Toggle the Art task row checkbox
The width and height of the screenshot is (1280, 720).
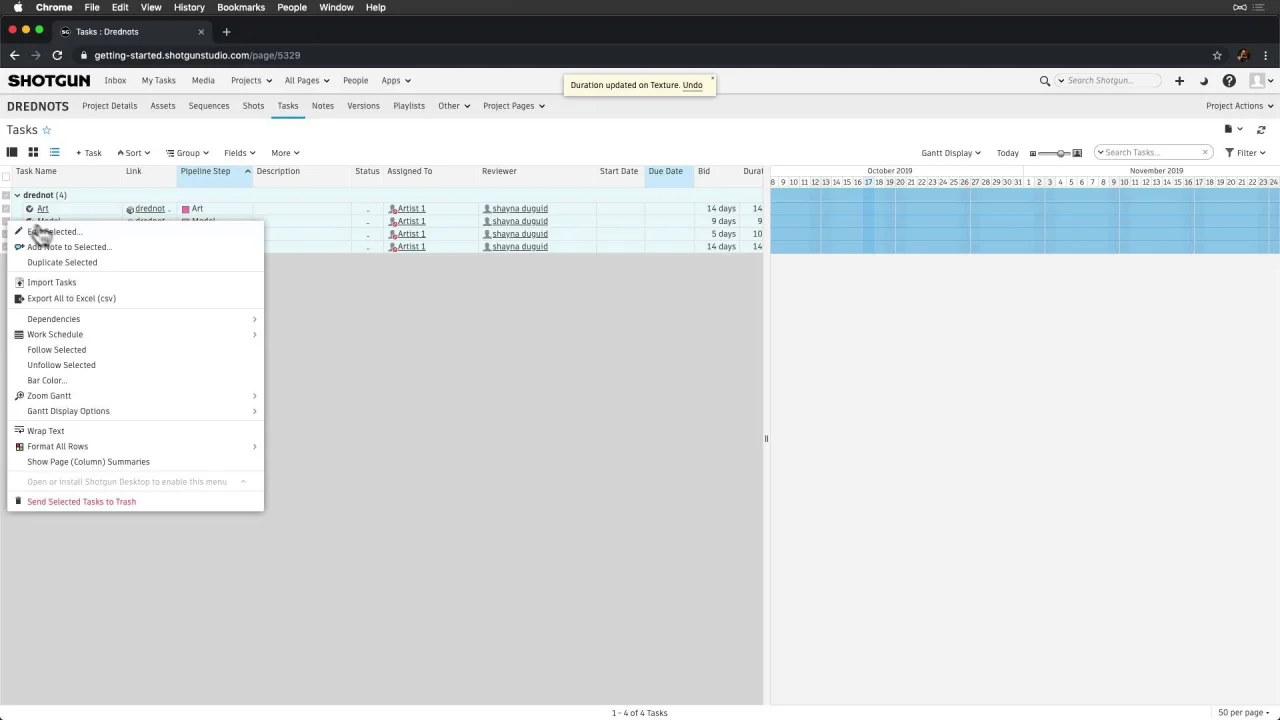coord(6,209)
